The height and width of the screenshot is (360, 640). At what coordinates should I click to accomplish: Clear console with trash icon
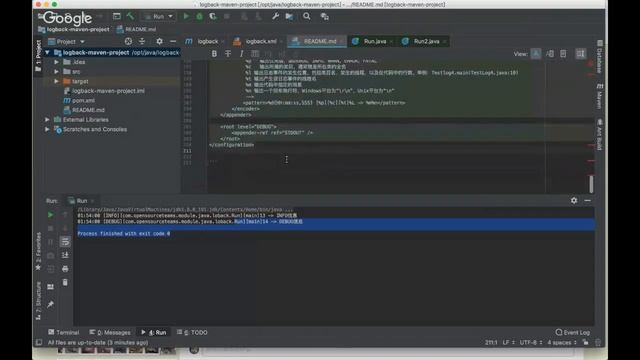(x=65, y=282)
